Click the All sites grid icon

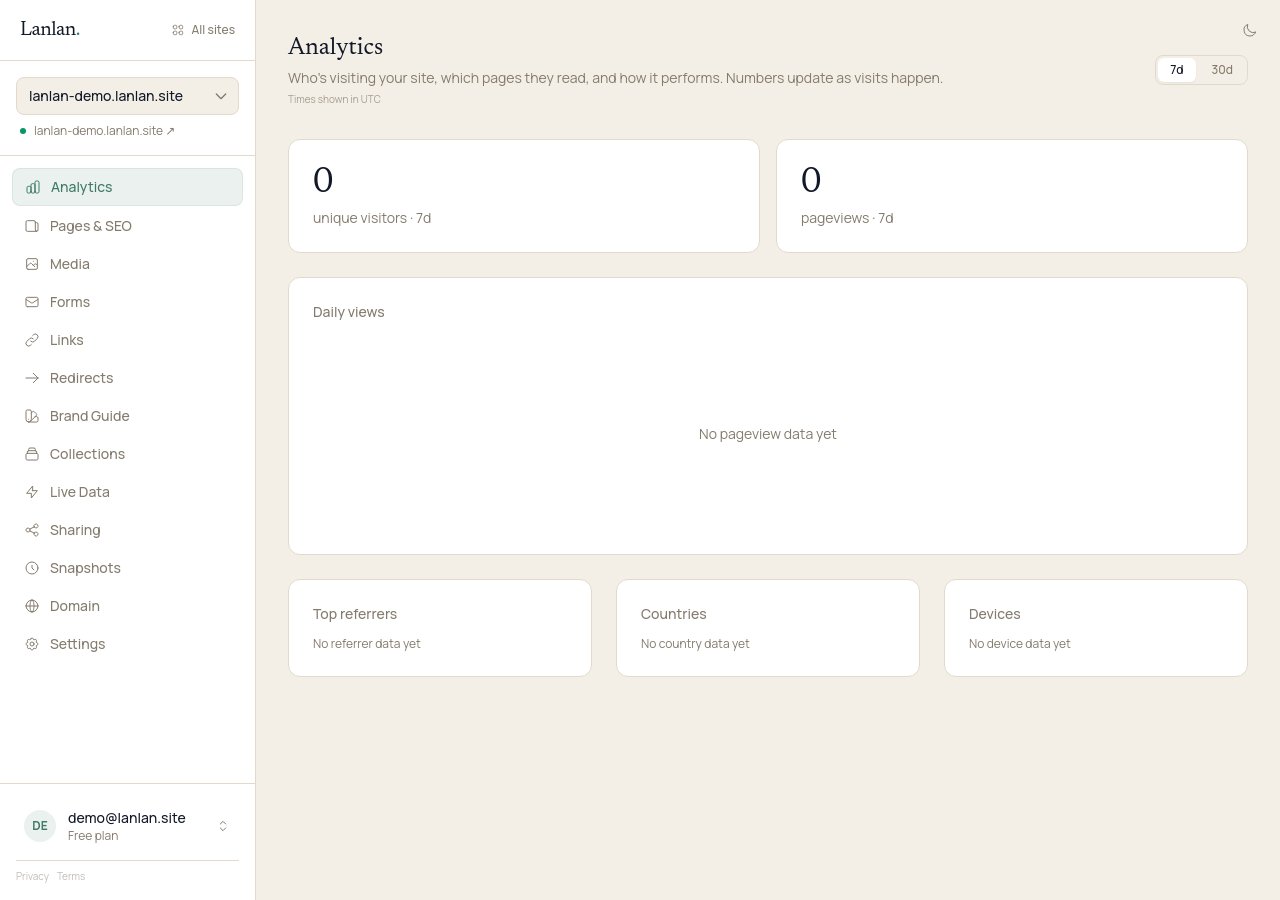[x=178, y=30]
